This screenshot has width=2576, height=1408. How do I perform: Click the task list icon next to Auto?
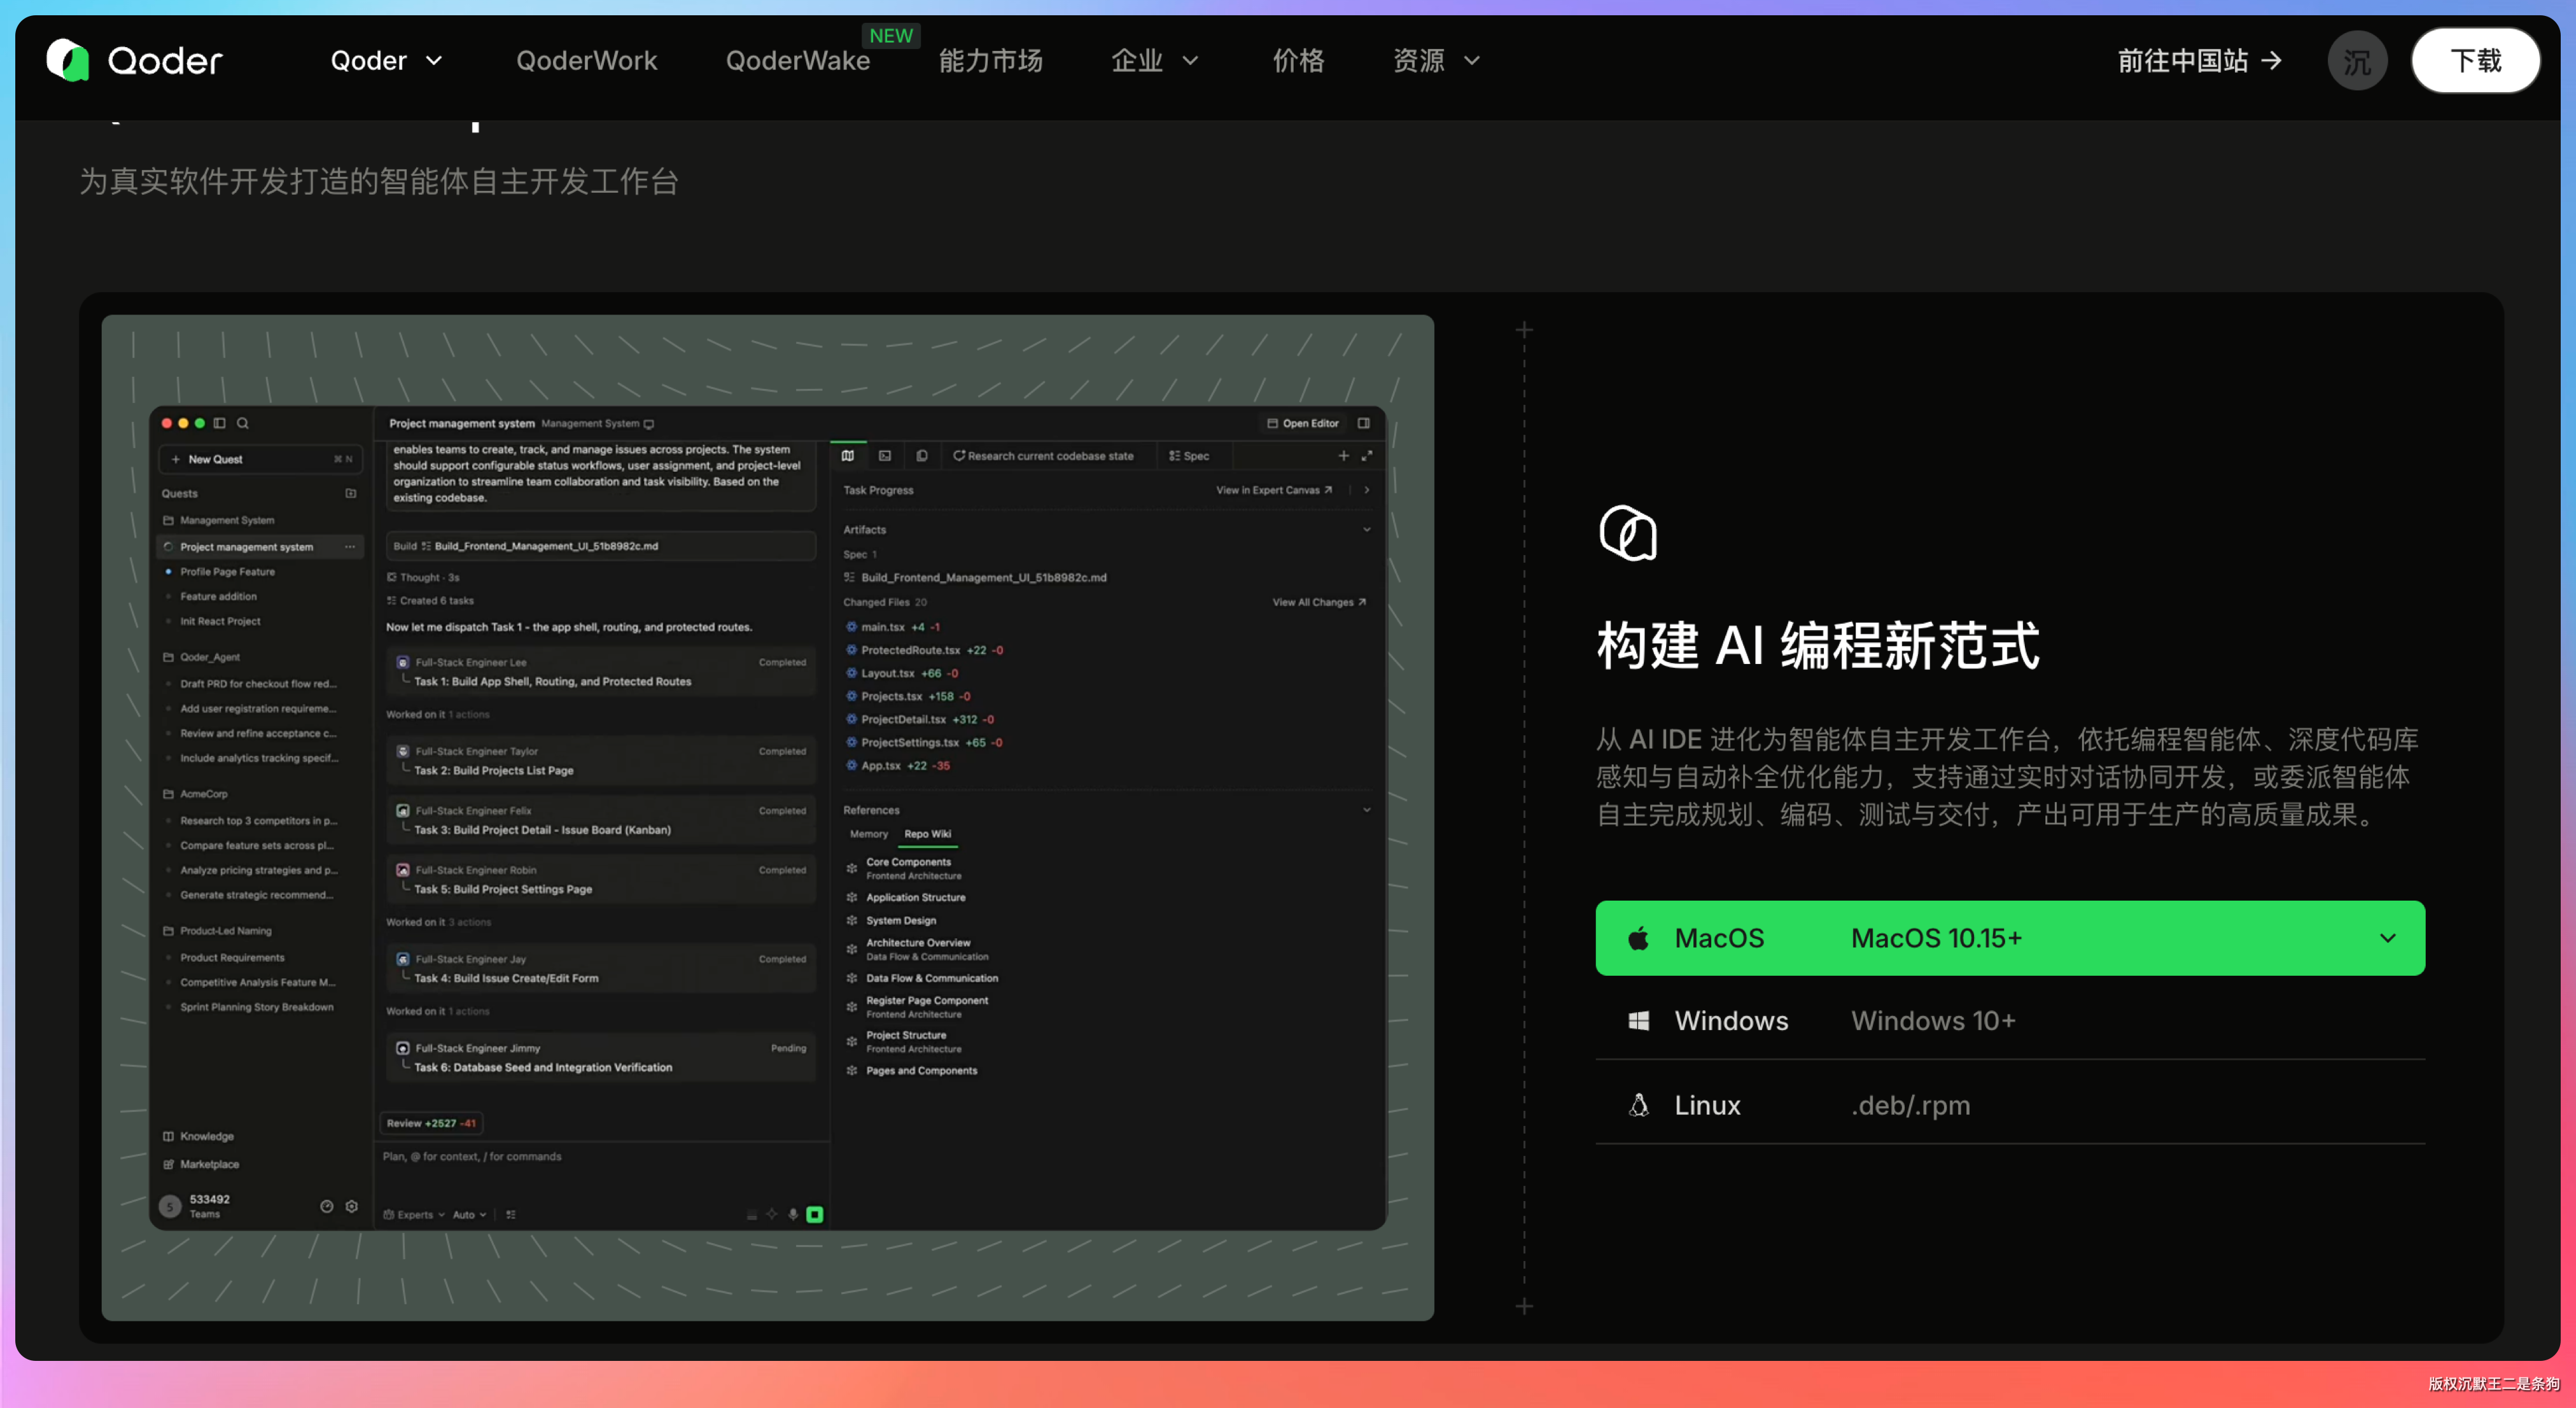coord(511,1215)
